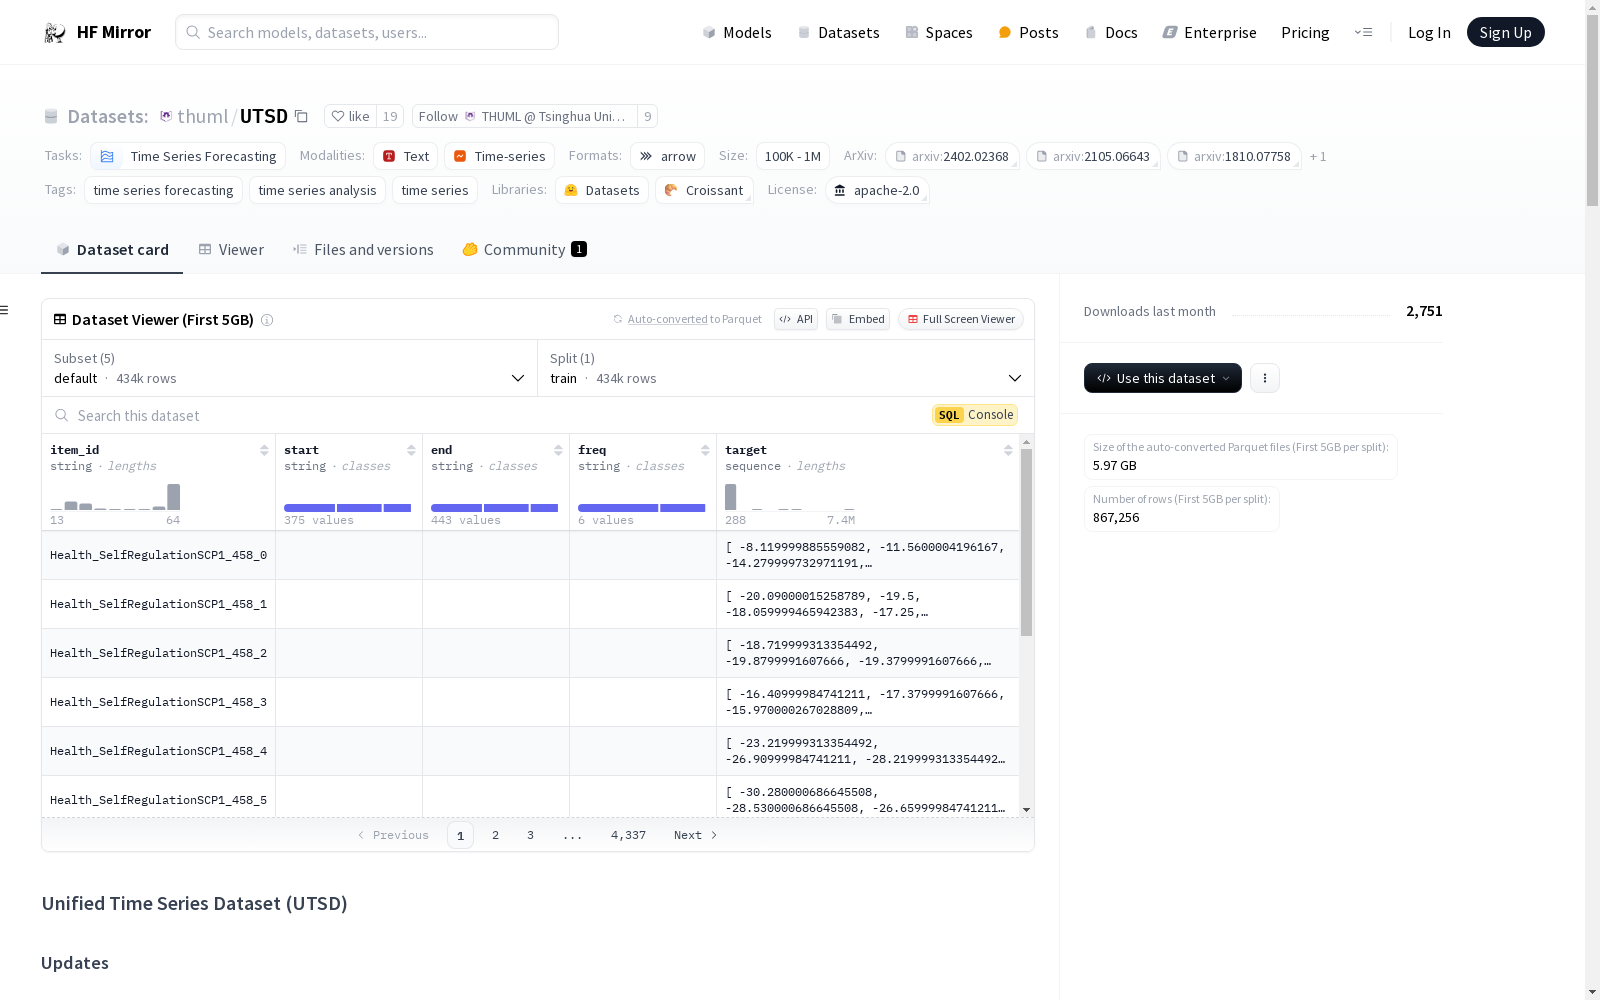Viewport: 1600px width, 1000px height.
Task: Select the Text modality tag
Action: point(405,156)
